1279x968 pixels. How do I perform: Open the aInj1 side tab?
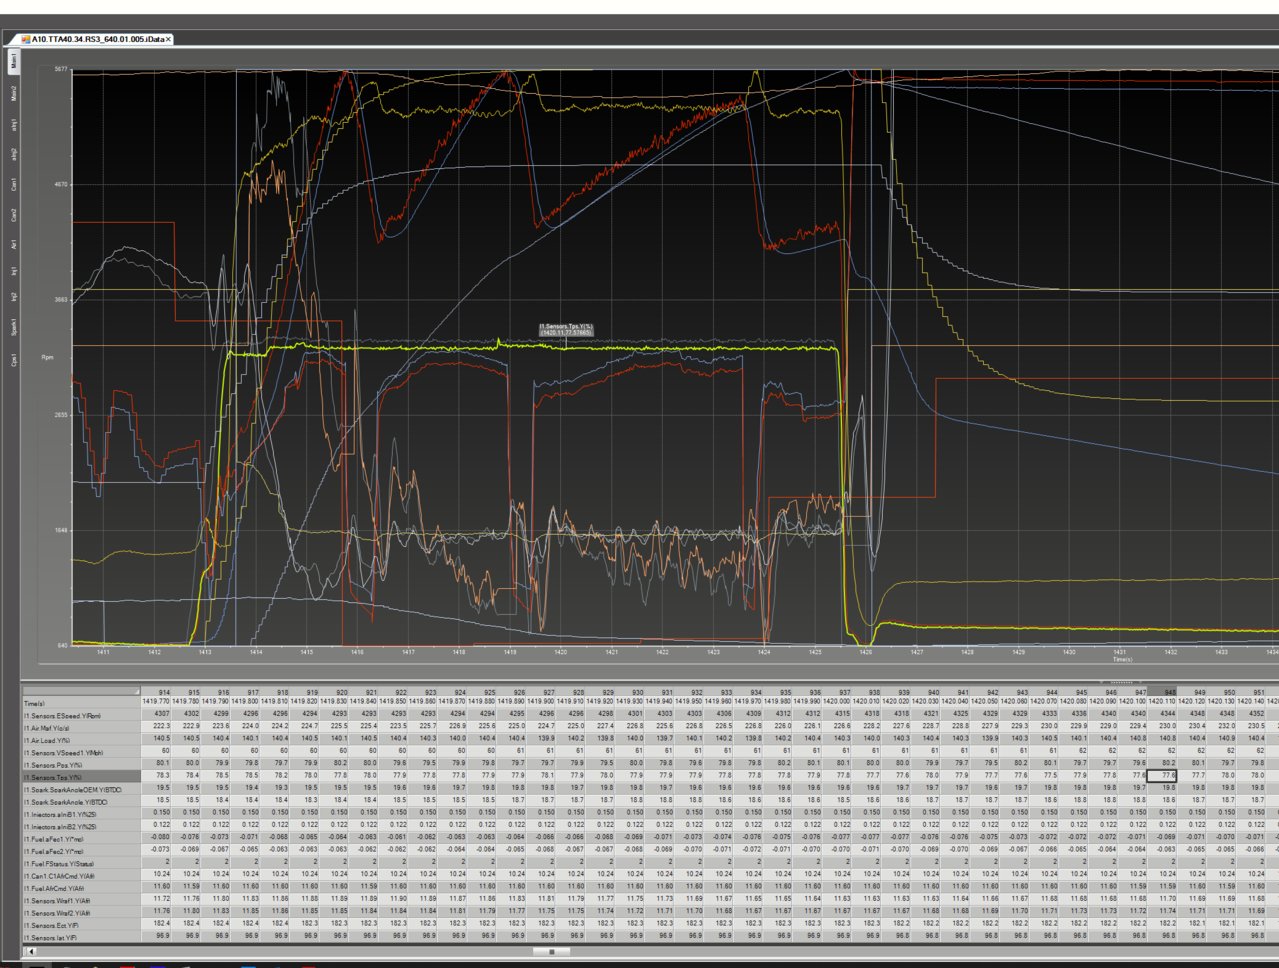[x=14, y=125]
